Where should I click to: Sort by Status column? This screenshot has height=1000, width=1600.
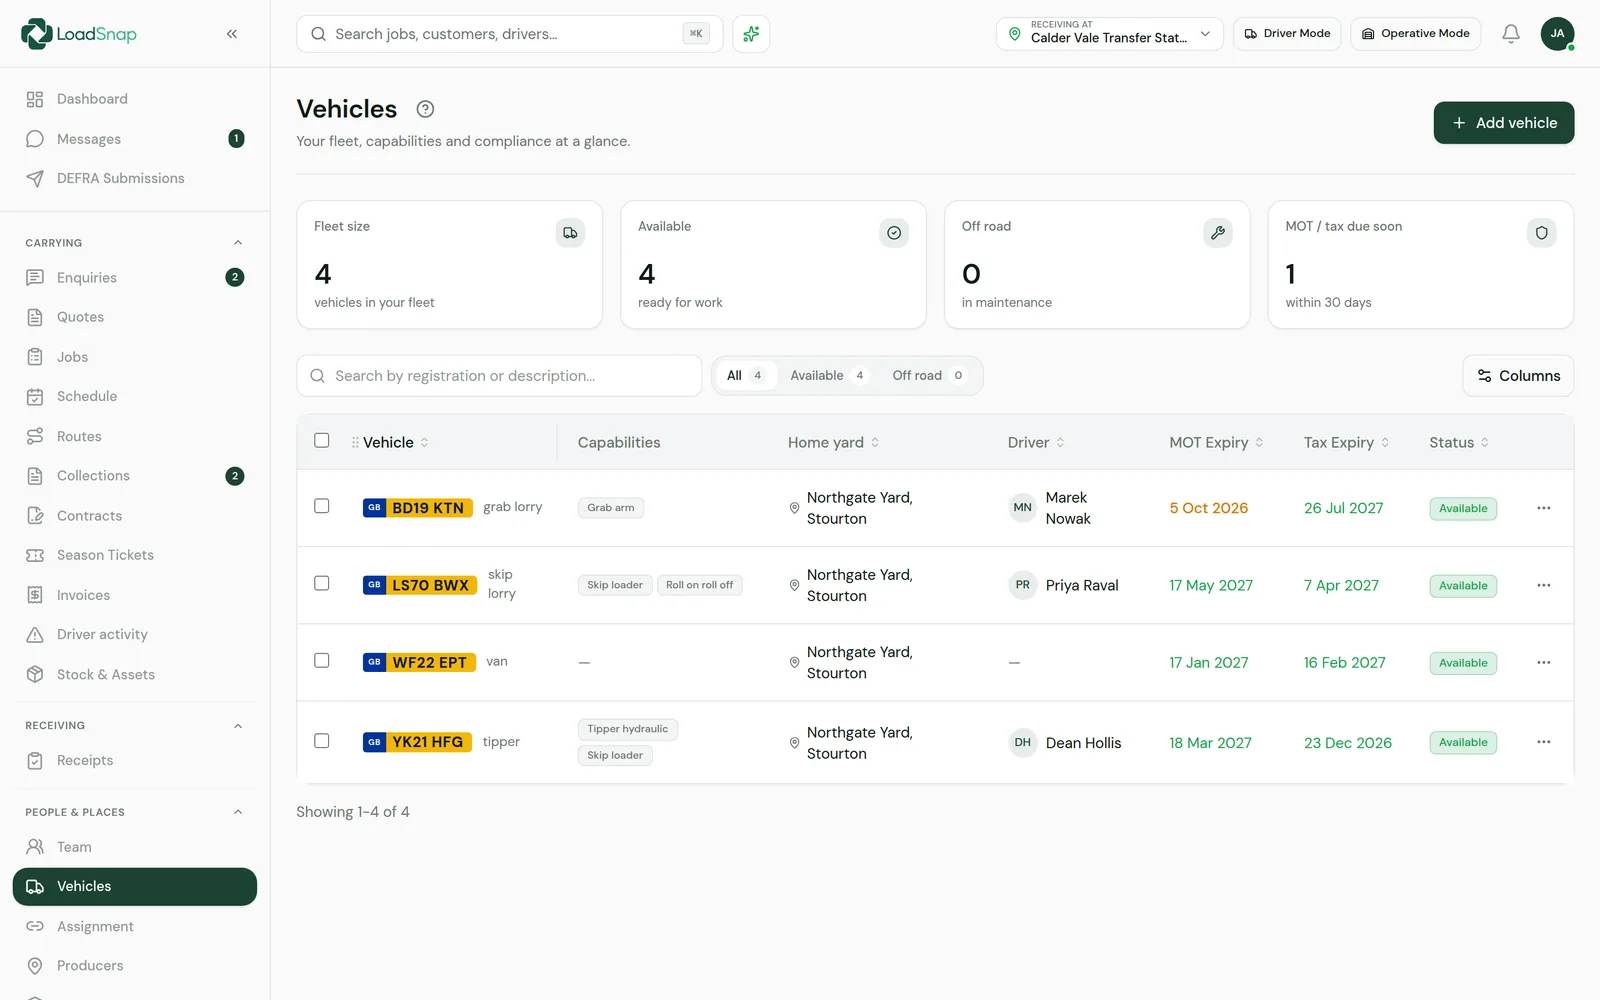click(x=1459, y=442)
